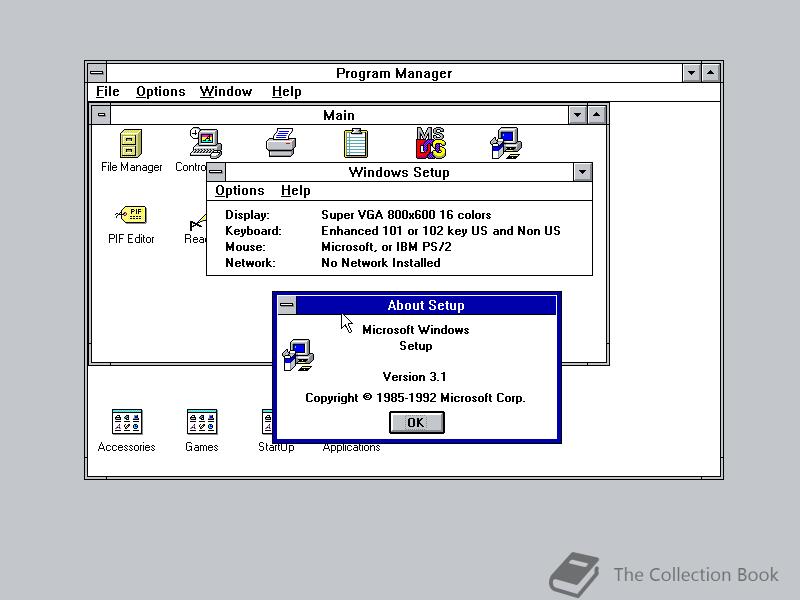Minimize the Program Manager window
800x600 pixels.
pos(691,73)
